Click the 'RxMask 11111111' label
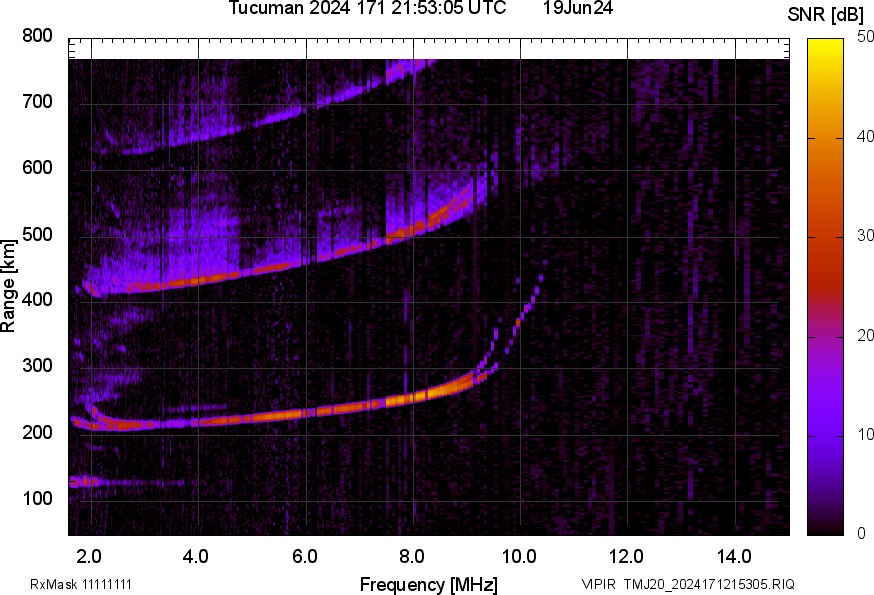This screenshot has width=874, height=595. coord(81,584)
